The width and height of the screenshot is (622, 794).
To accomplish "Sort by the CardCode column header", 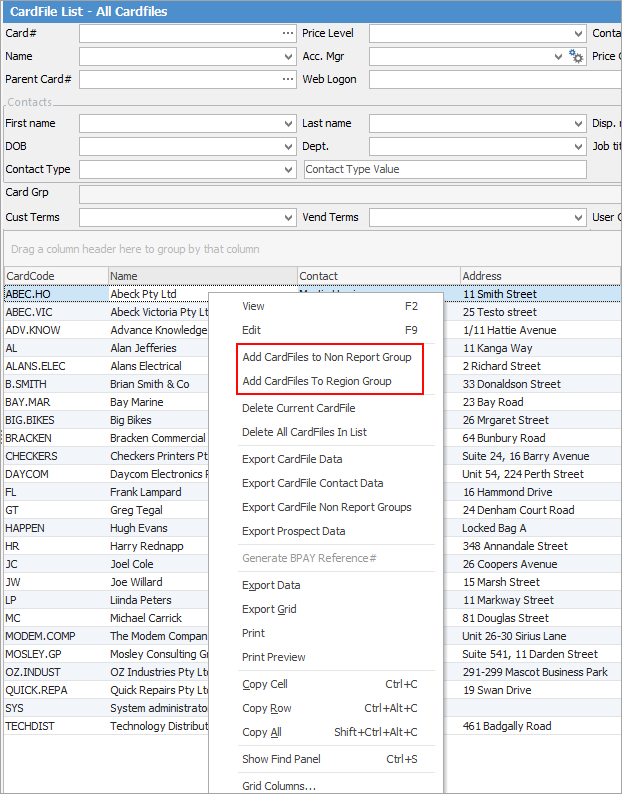I will [55, 276].
